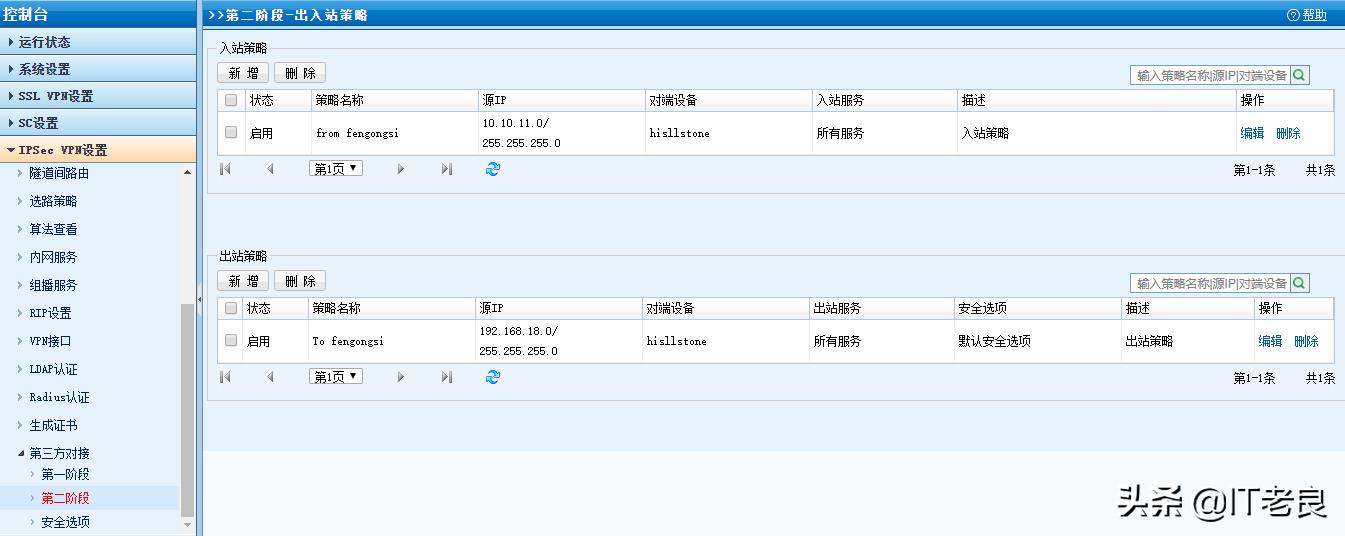The height and width of the screenshot is (536, 1345).
Task: Click 删除 button in the 出站策略 toolbar
Action: point(300,281)
